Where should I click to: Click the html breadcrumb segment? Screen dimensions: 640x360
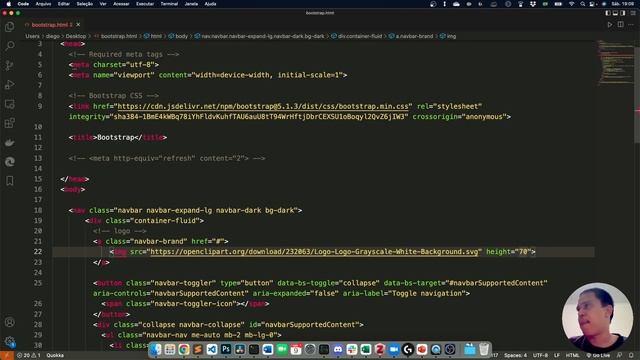(x=156, y=36)
